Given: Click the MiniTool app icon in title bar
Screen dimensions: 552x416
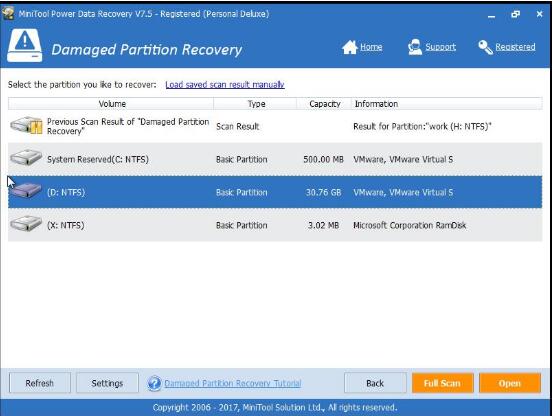Looking at the screenshot, I should pos(8,14).
